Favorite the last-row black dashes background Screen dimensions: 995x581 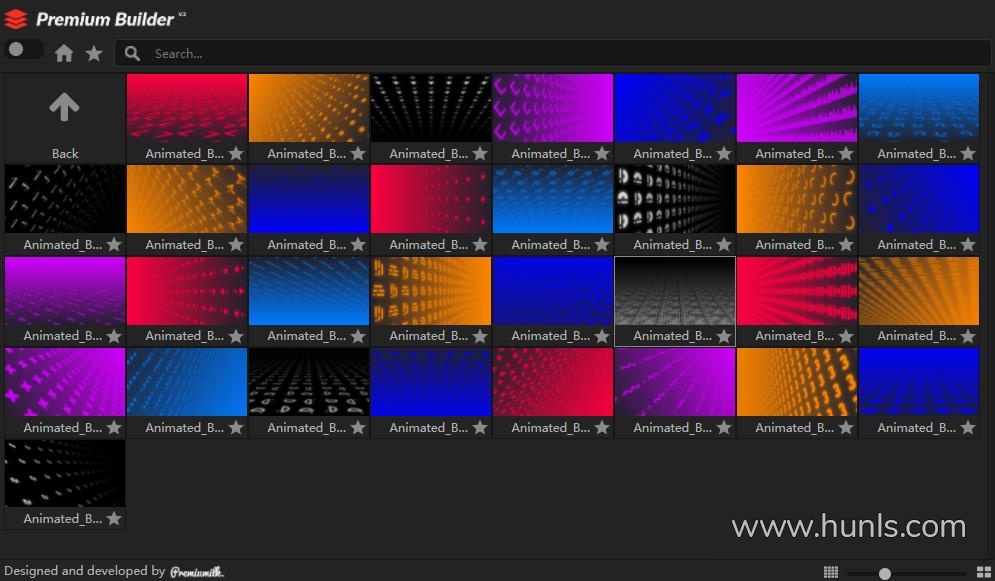[114, 519]
